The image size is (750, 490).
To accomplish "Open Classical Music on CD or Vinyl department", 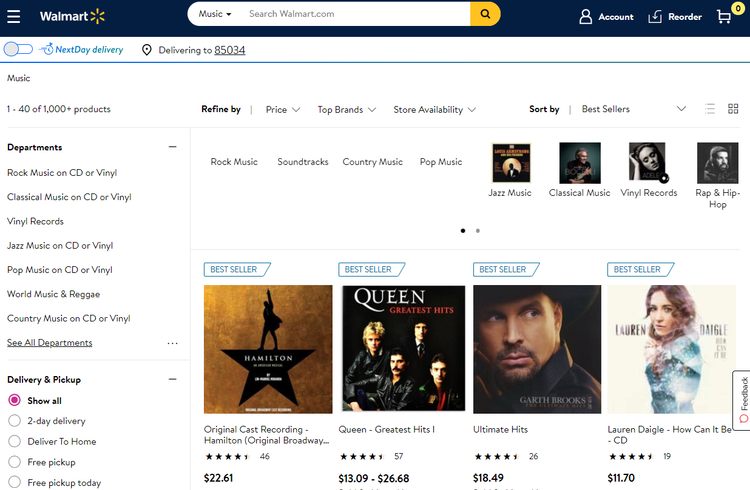I will click(x=69, y=197).
